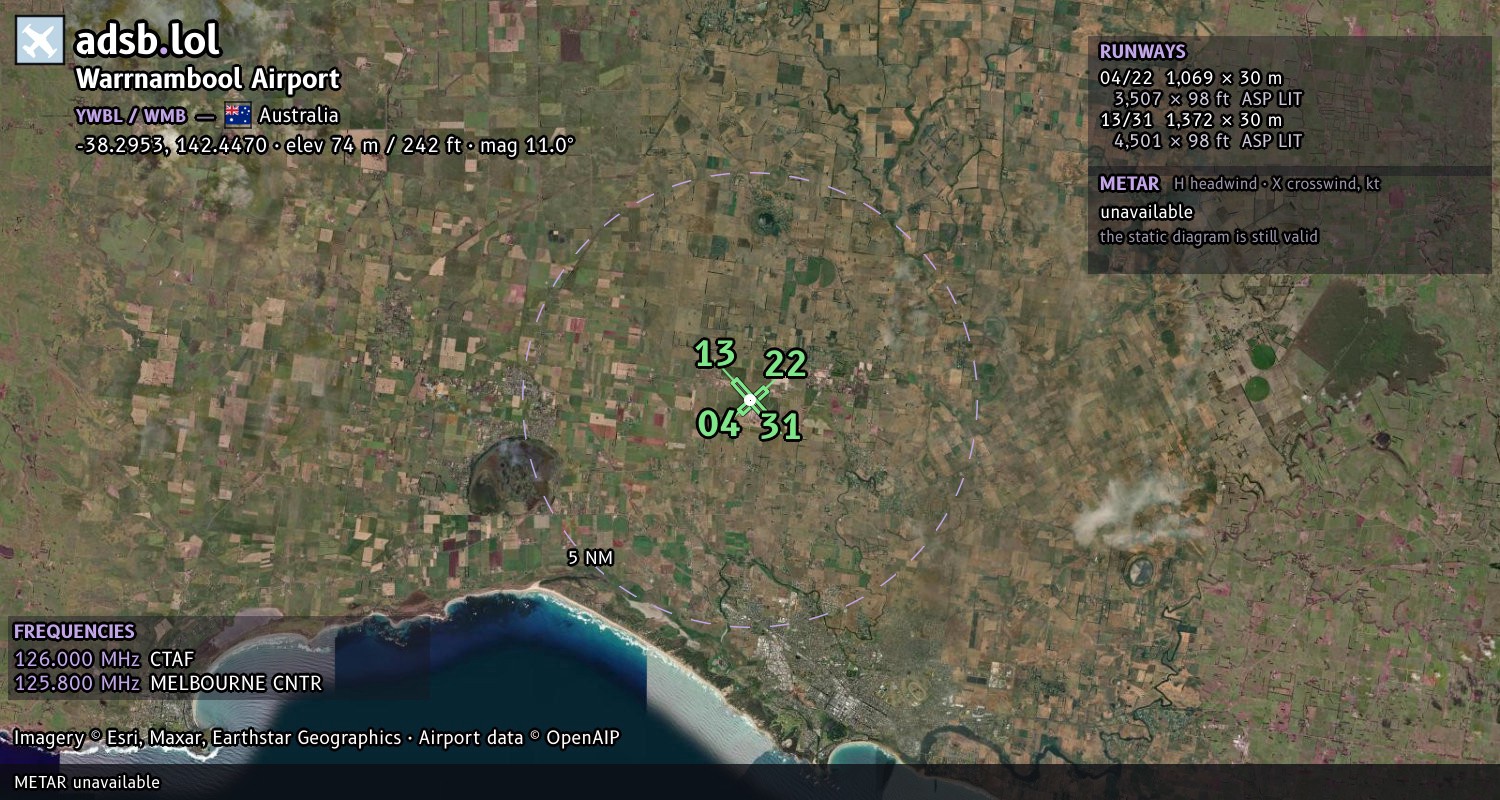Image resolution: width=1500 pixels, height=800 pixels.
Task: Click the magnetic variation "mag 11.0°"
Action: [x=525, y=145]
